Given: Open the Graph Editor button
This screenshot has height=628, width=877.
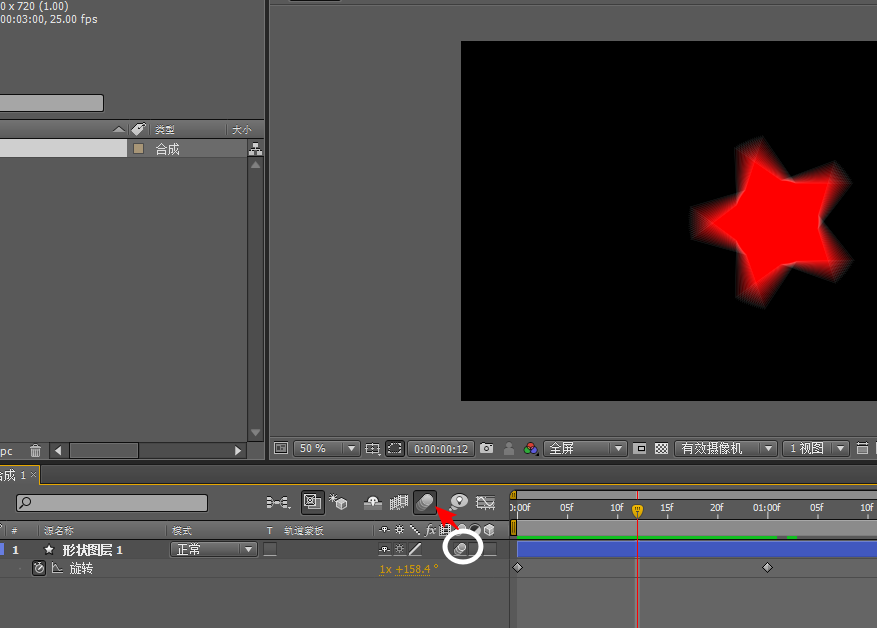Looking at the screenshot, I should (x=486, y=501).
